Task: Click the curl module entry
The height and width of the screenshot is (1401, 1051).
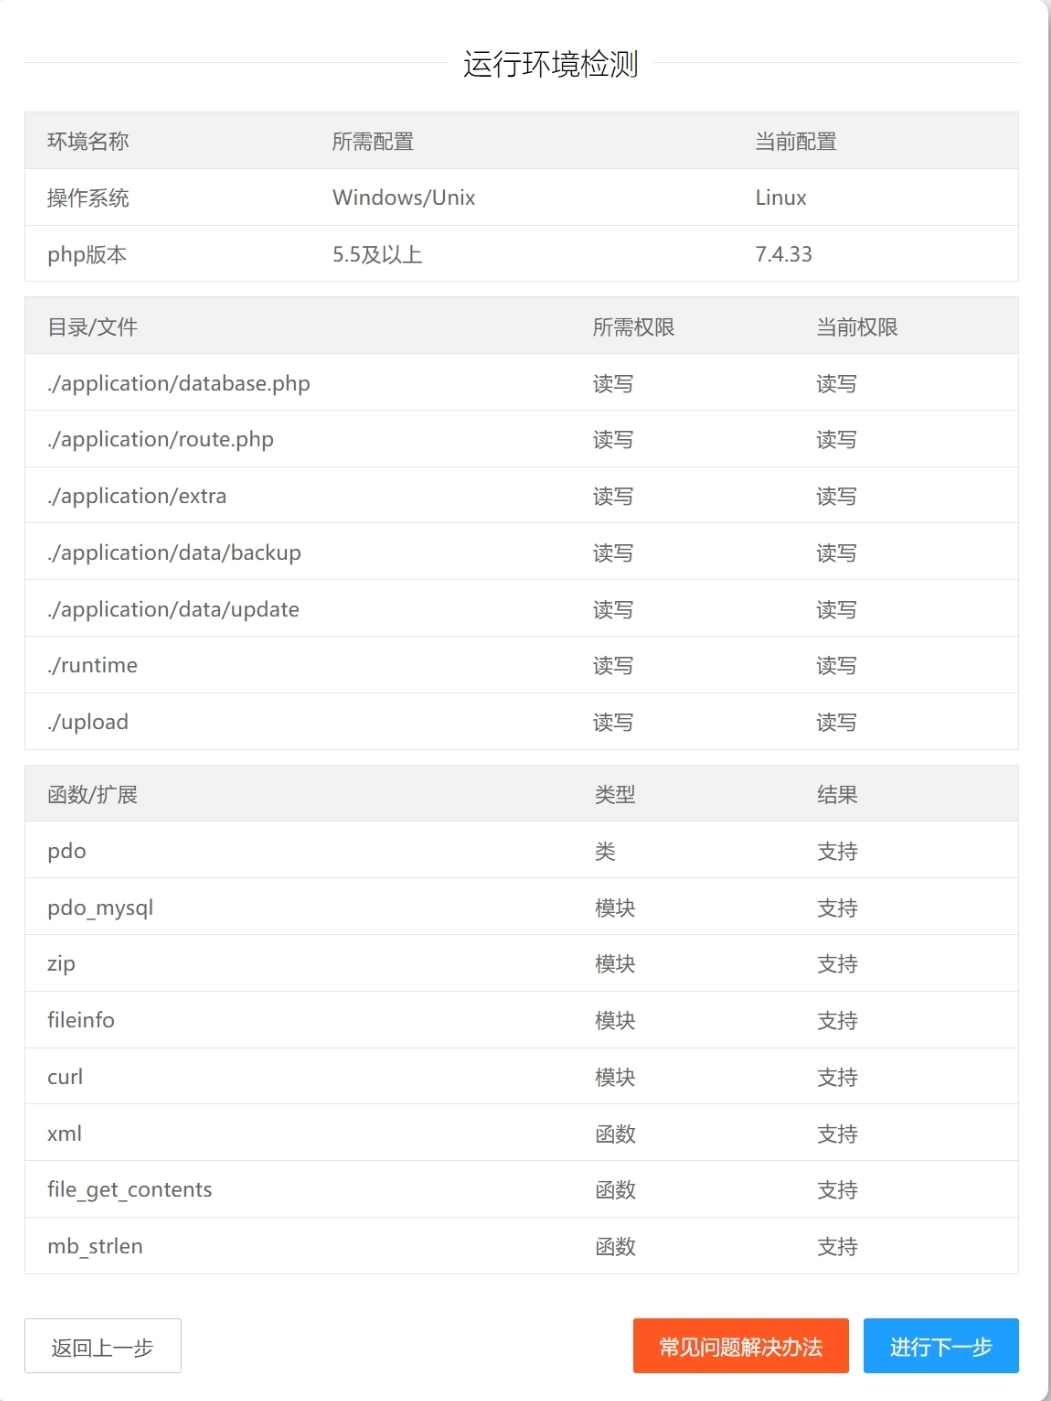Action: [x=65, y=1077]
